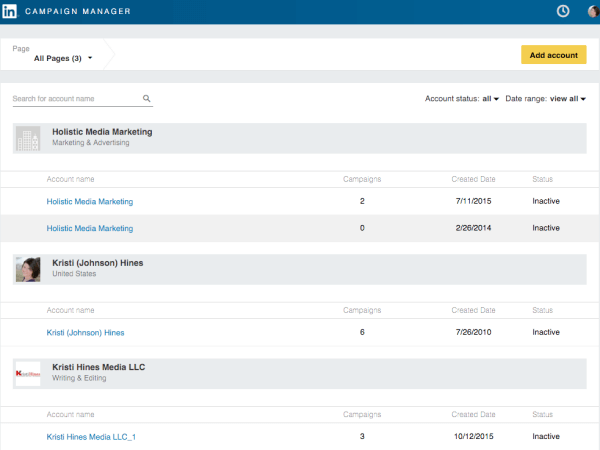Open Holistic Media Marketing account created 2/26/2014

tap(90, 228)
